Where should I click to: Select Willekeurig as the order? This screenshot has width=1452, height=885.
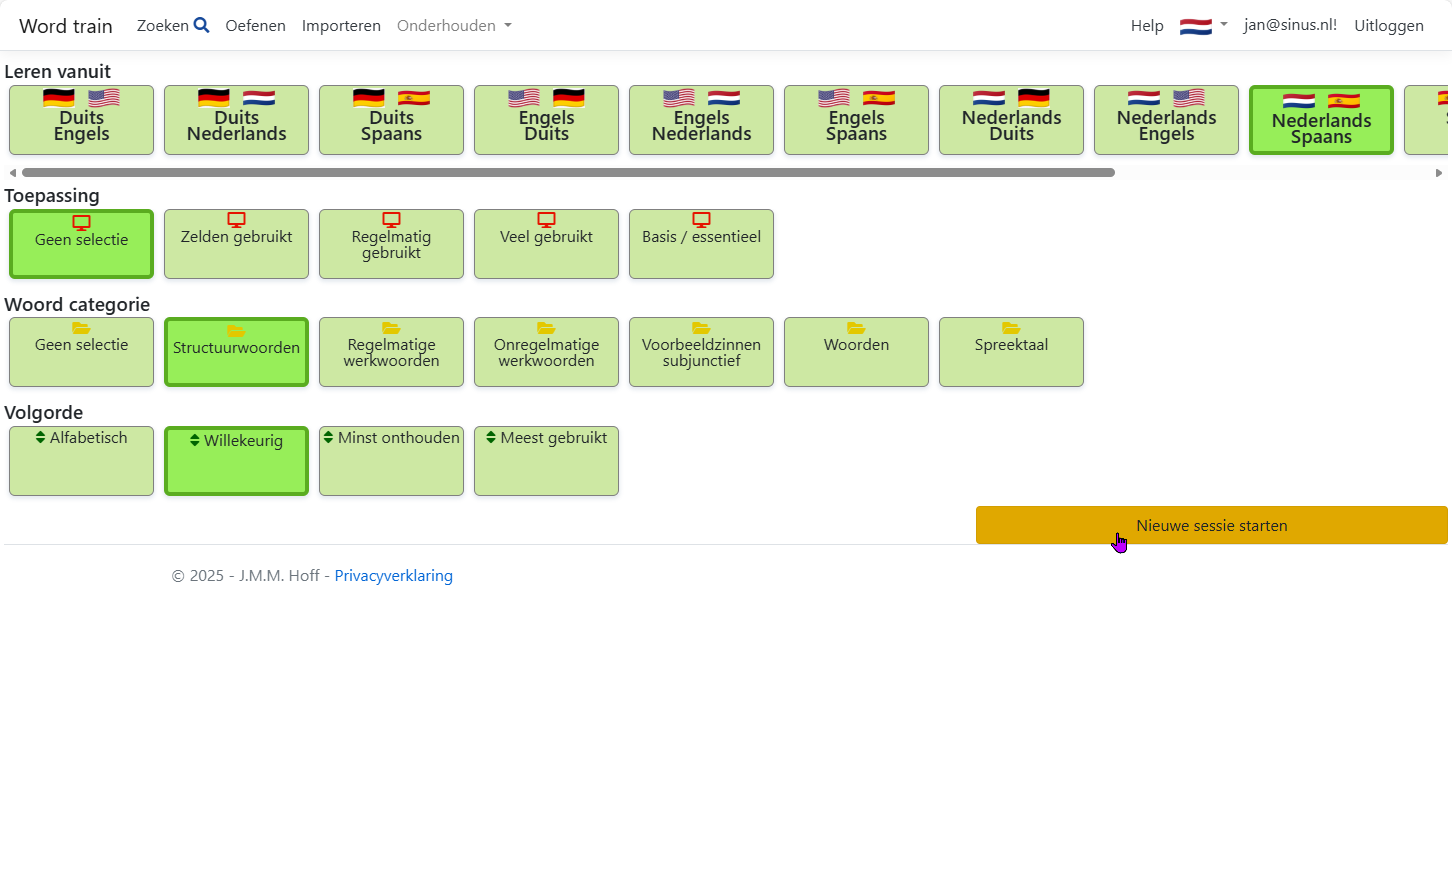coord(236,460)
